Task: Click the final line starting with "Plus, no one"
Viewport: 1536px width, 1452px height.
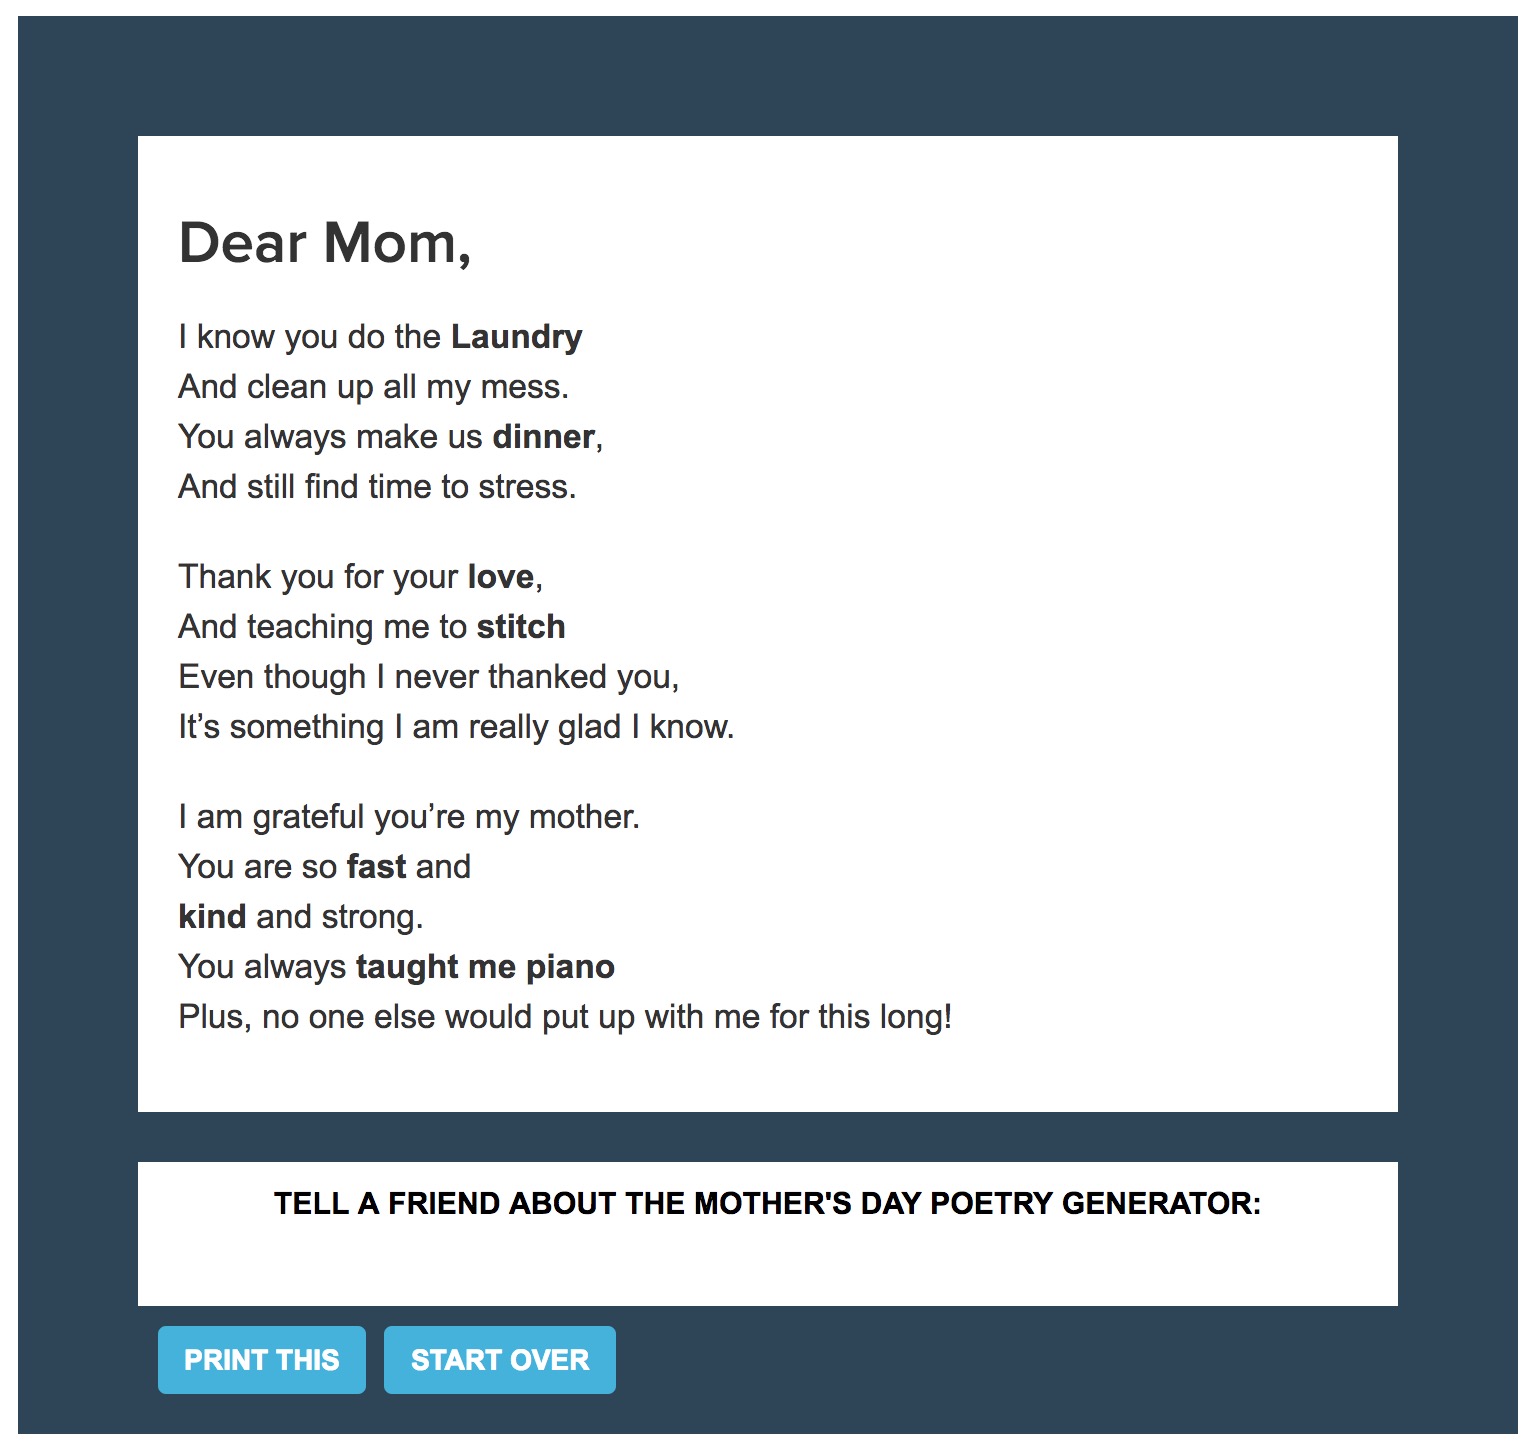Action: coord(564,1017)
